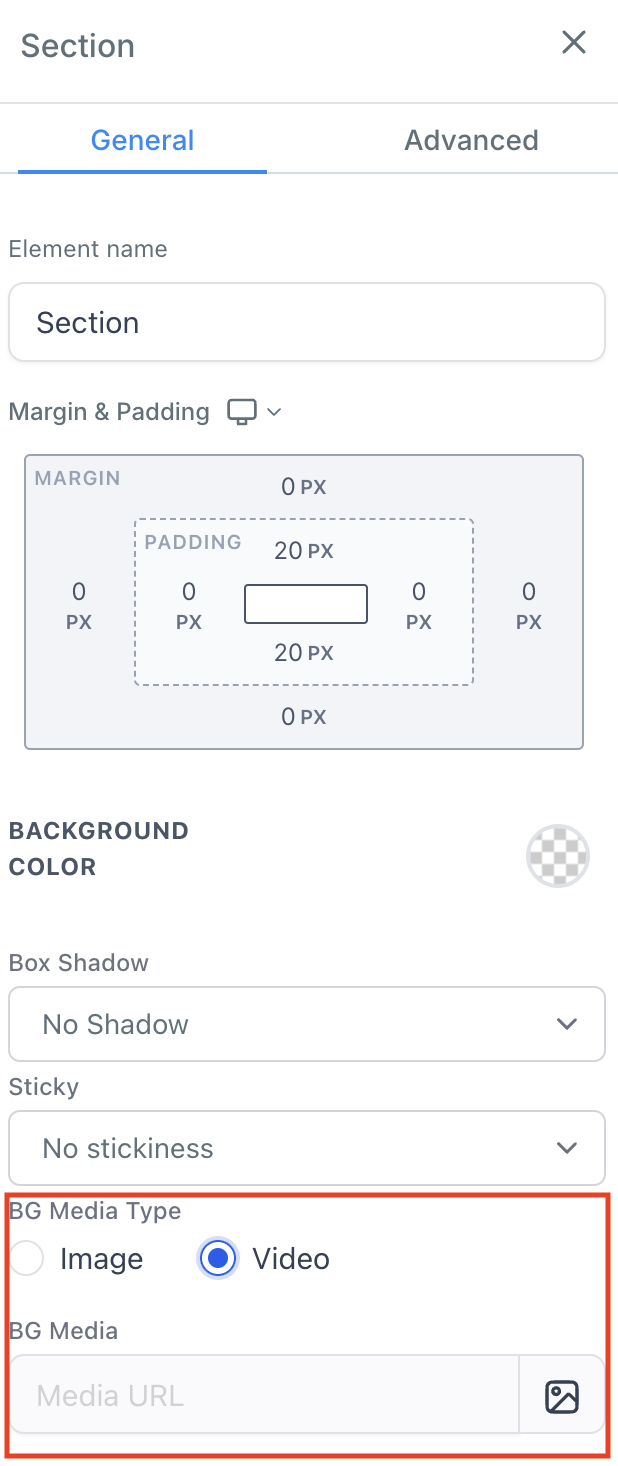The width and height of the screenshot is (618, 1466).
Task: Switch to the General tab
Action: tap(142, 140)
